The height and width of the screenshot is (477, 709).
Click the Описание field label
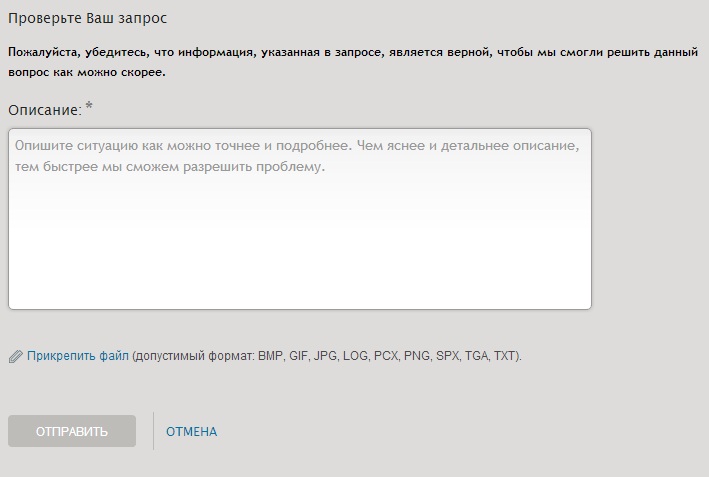[x=44, y=109]
